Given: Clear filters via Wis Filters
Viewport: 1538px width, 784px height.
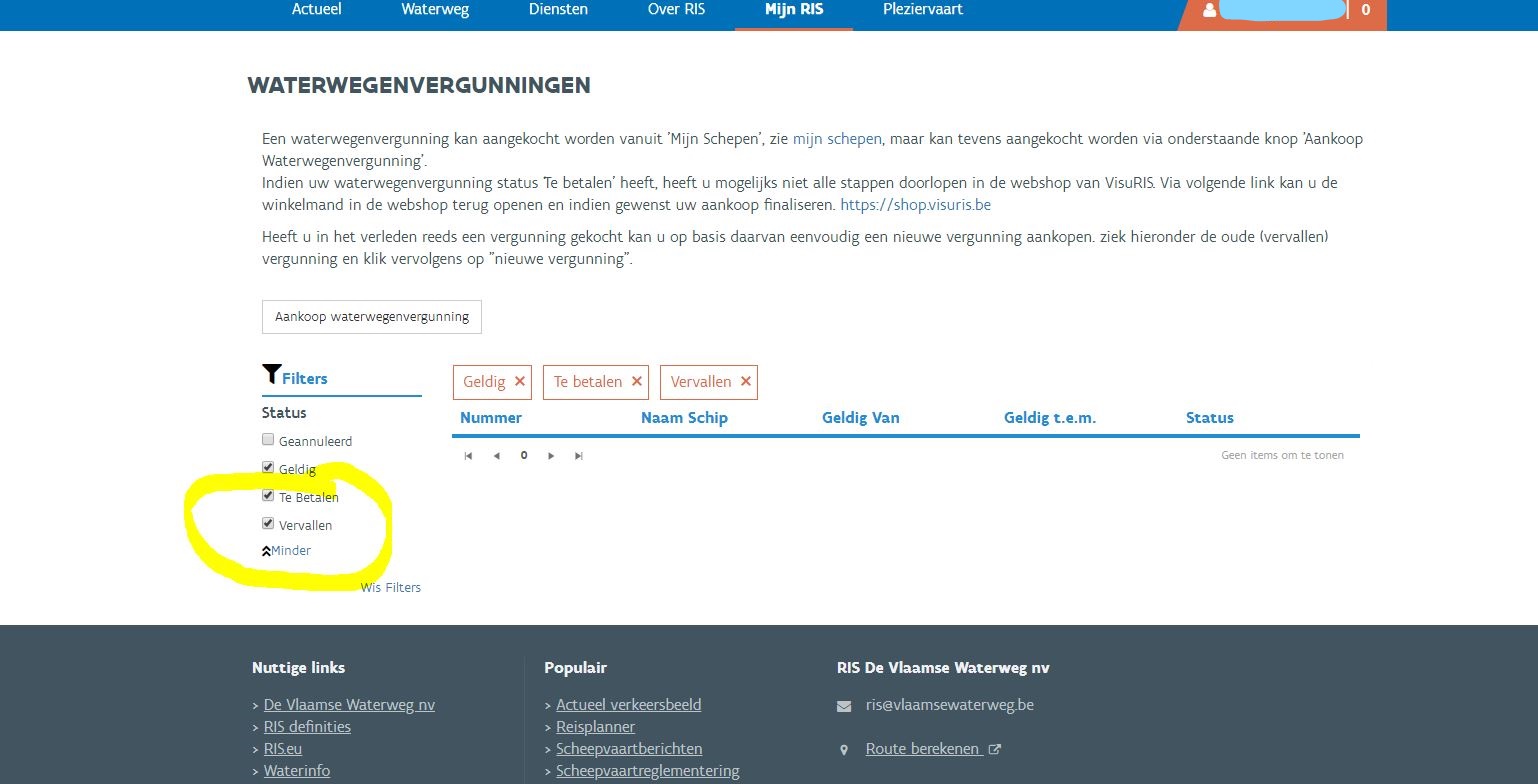Looking at the screenshot, I should pos(391,588).
